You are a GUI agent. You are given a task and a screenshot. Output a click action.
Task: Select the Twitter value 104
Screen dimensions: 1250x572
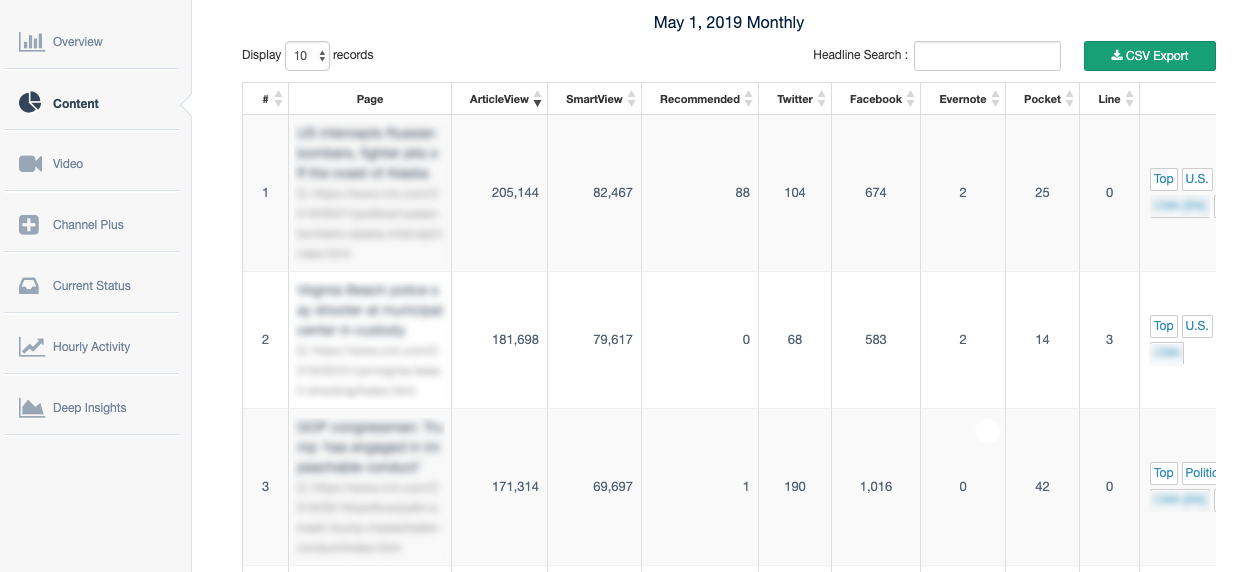coord(795,193)
